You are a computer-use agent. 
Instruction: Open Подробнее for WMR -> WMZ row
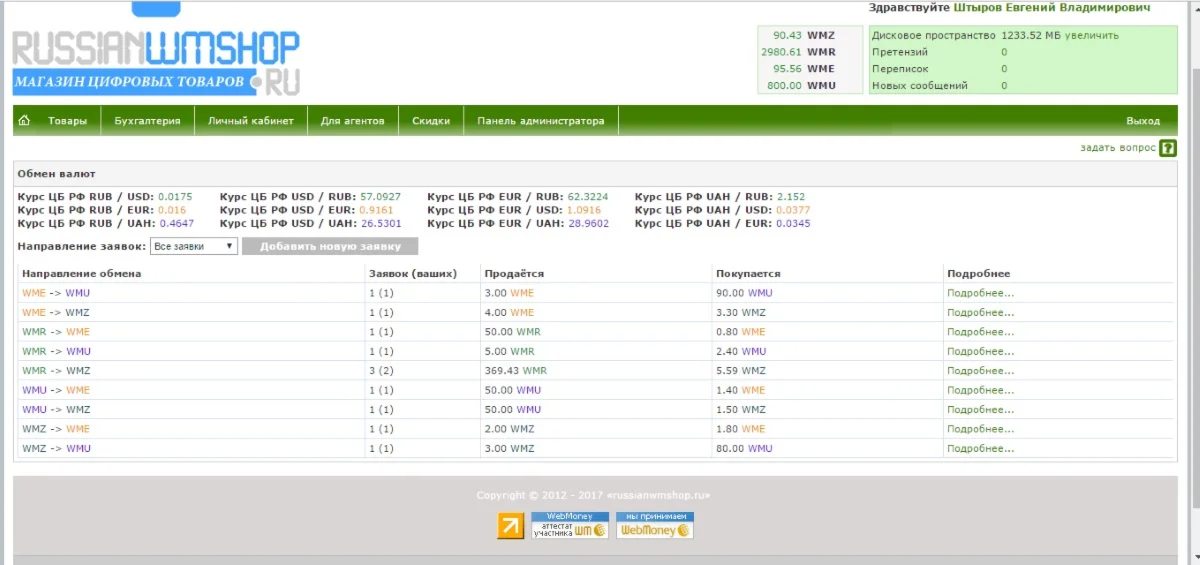point(980,370)
